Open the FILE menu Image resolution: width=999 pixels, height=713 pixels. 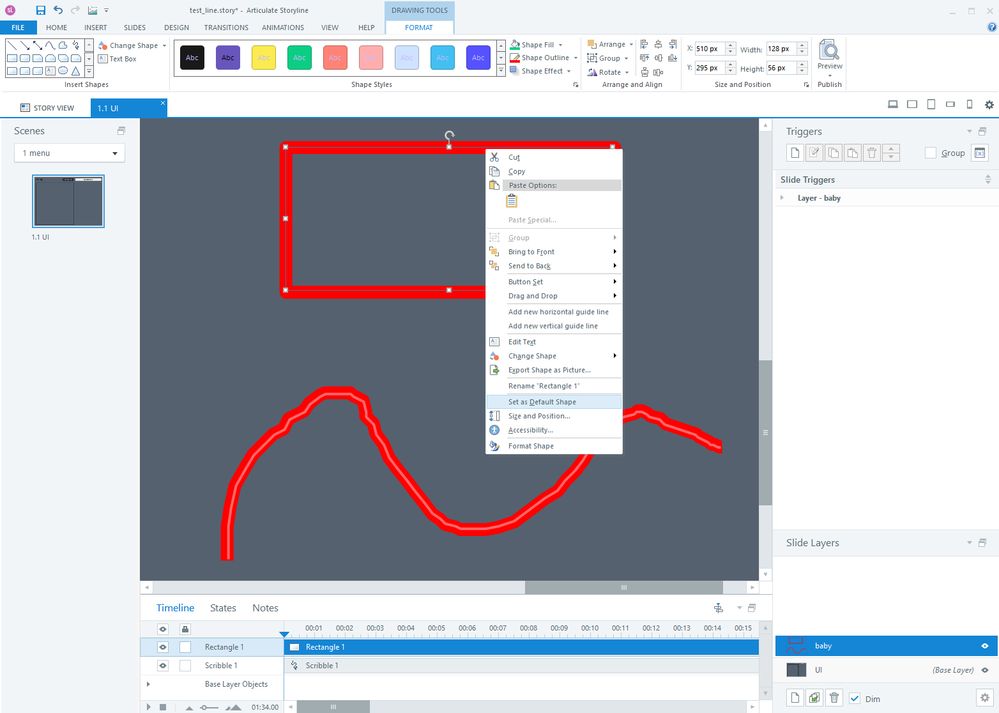[18, 27]
